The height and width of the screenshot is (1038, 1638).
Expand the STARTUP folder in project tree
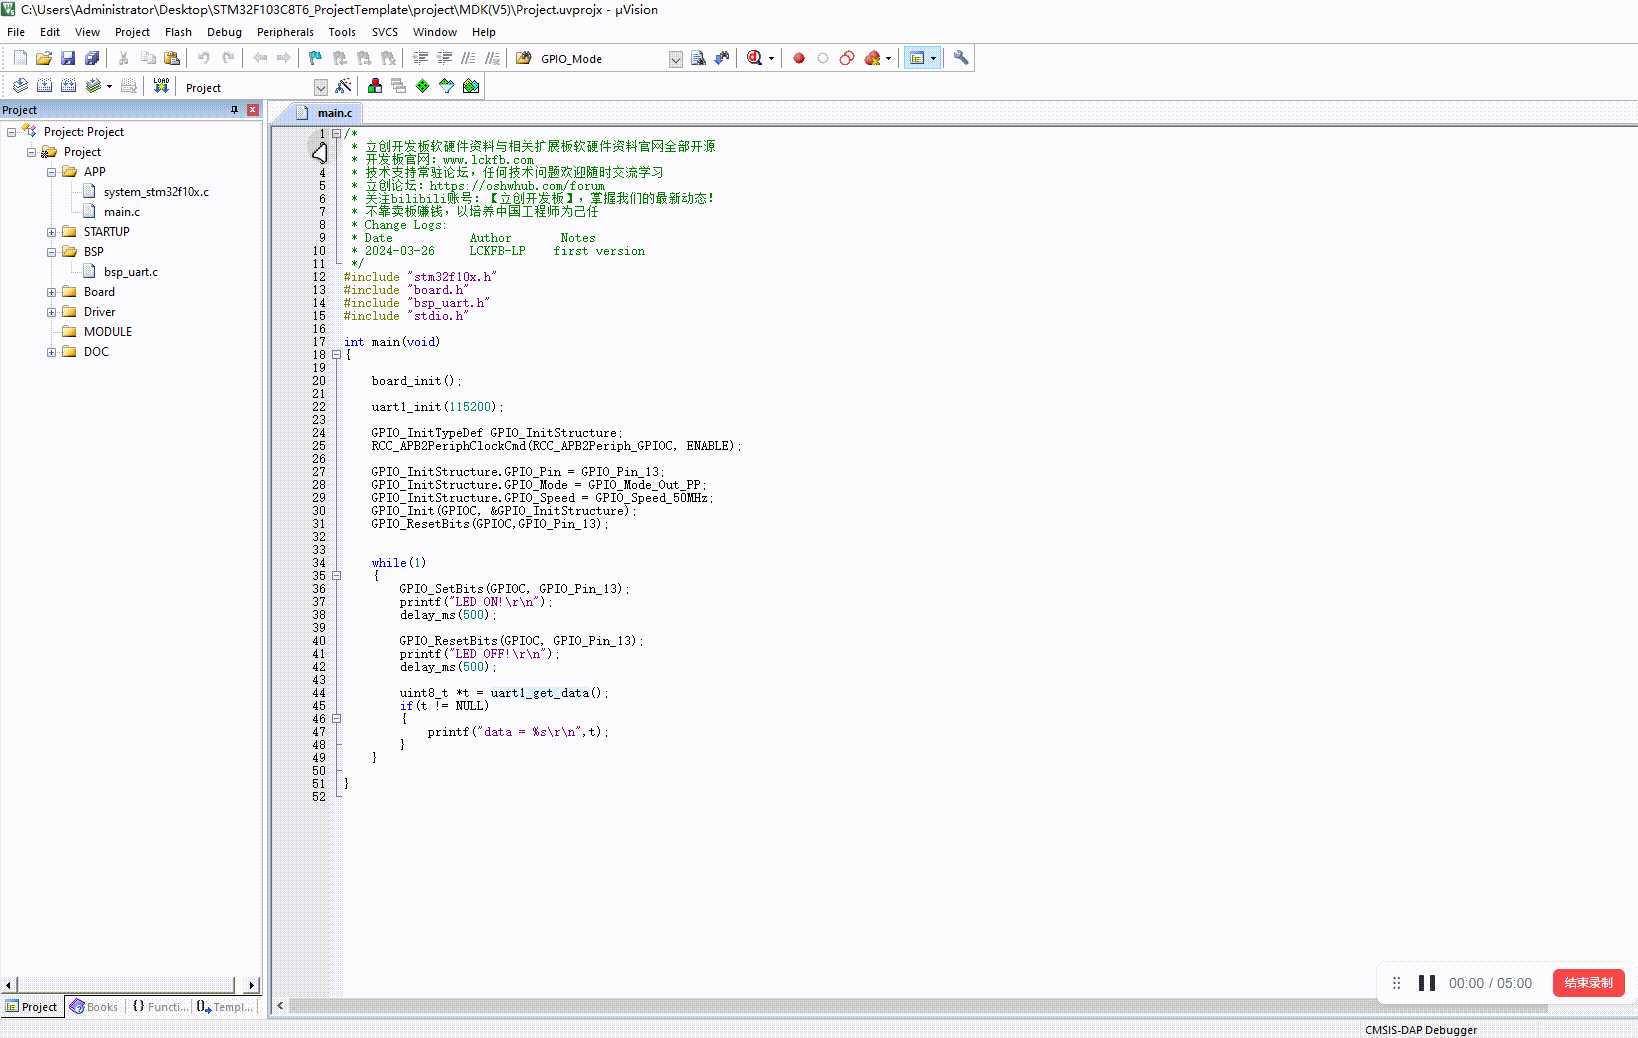(x=51, y=232)
